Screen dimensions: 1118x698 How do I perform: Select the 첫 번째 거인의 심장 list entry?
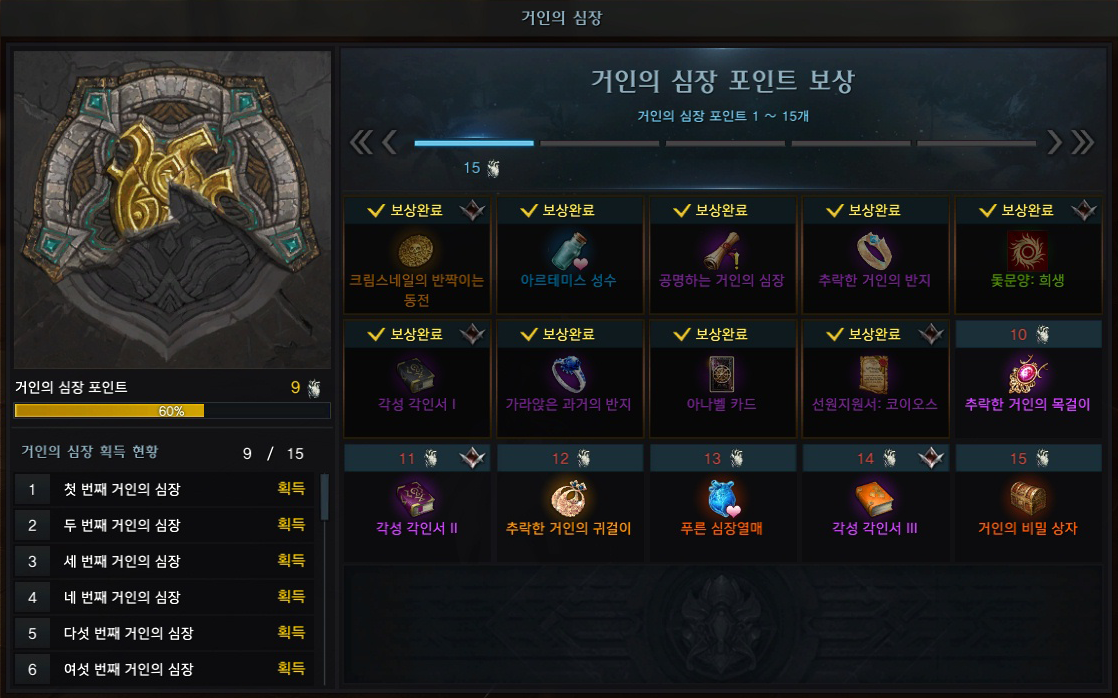[x=164, y=489]
